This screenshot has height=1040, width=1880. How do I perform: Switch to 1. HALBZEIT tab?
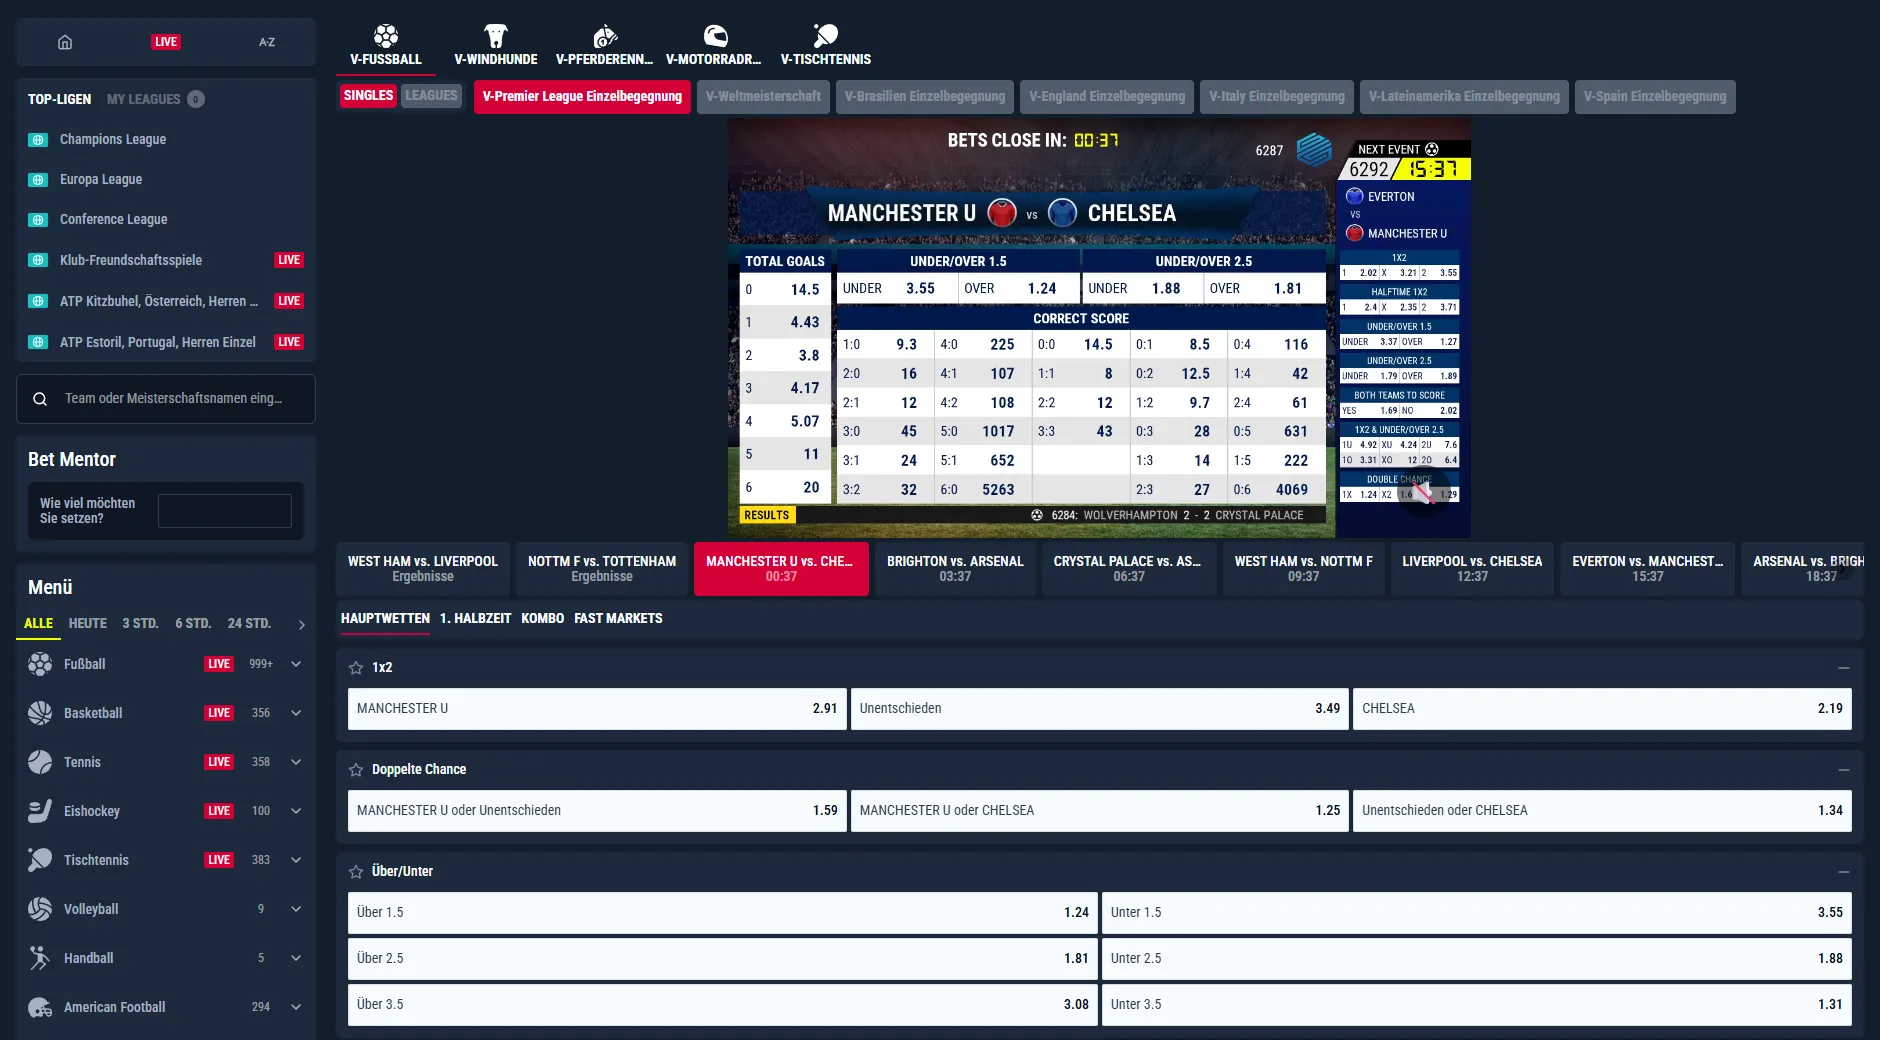(x=475, y=619)
